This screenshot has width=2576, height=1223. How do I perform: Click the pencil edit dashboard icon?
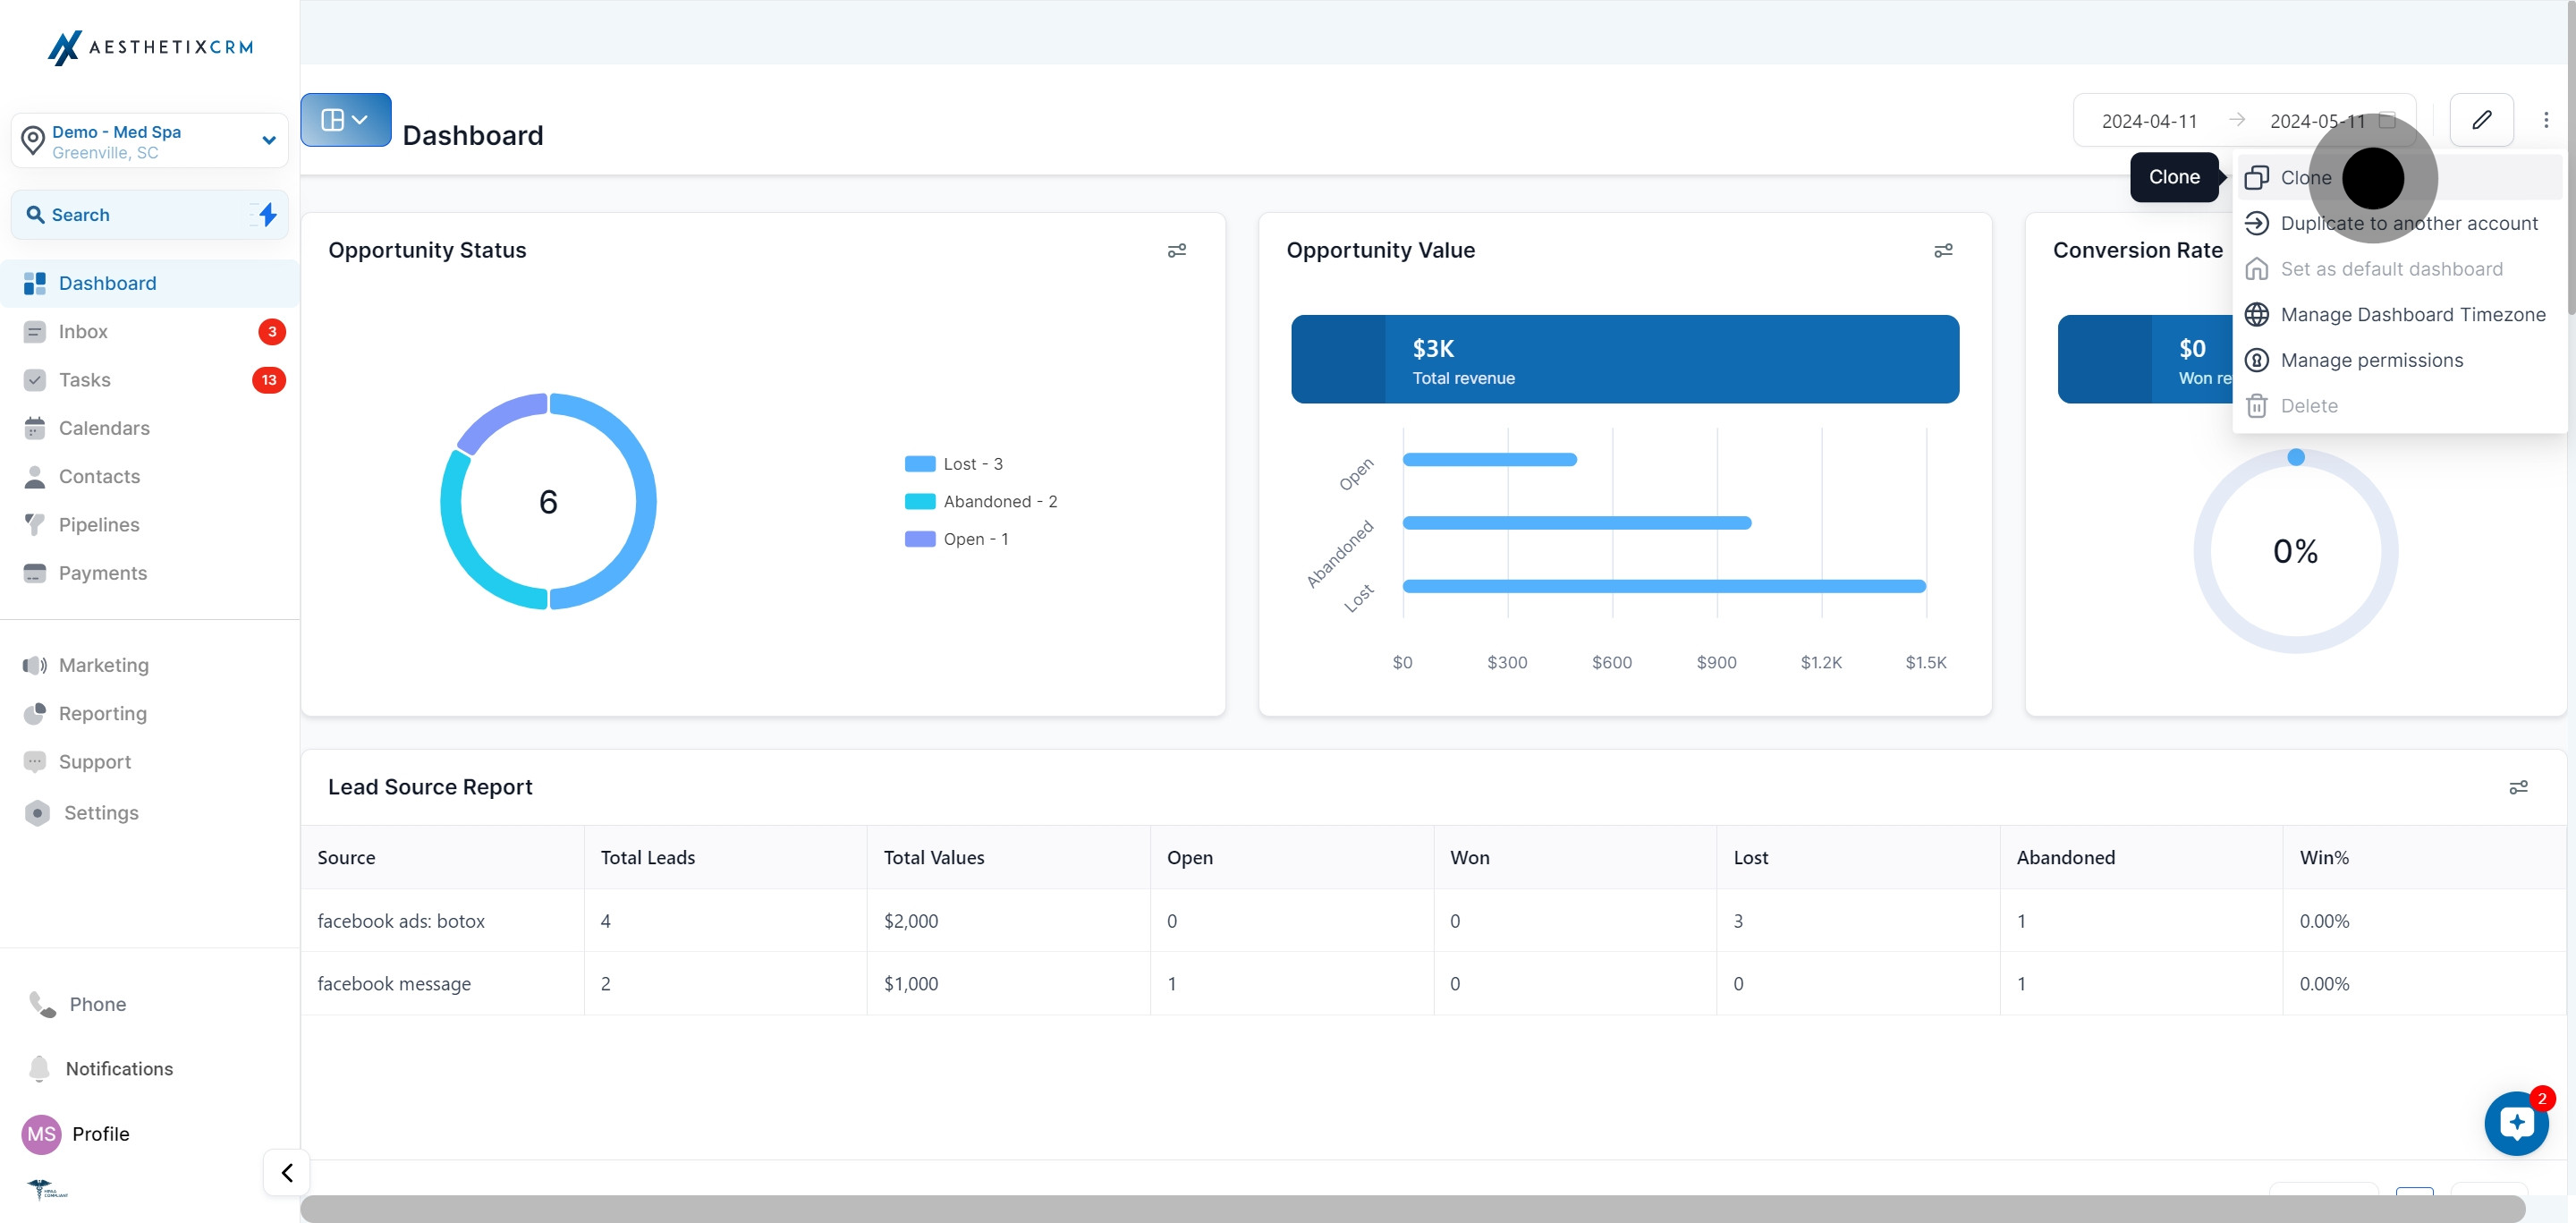tap(2481, 120)
